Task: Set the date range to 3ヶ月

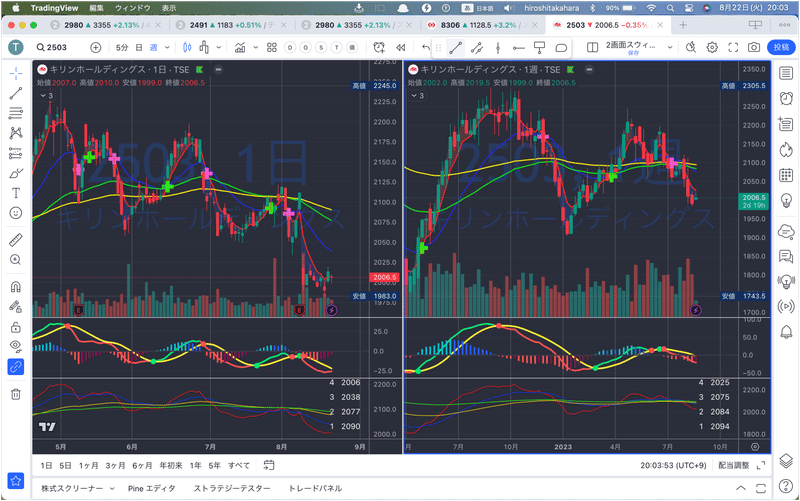Action: [115, 465]
